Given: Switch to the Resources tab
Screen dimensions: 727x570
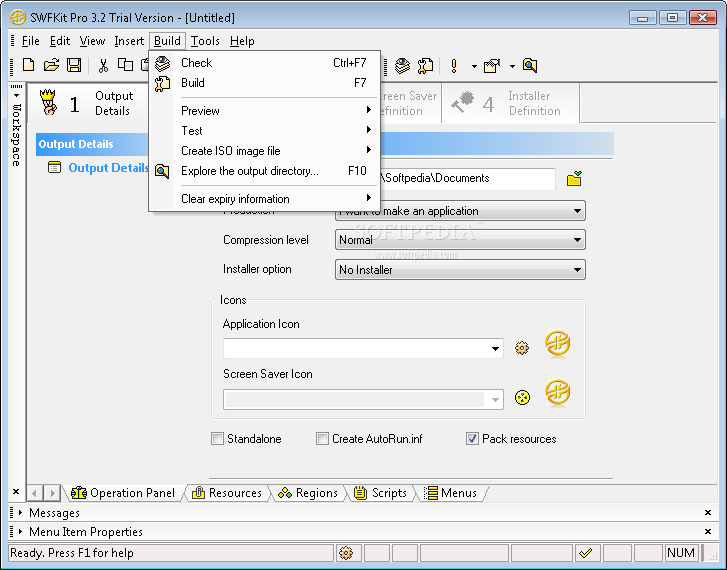Looking at the screenshot, I should tap(227, 493).
